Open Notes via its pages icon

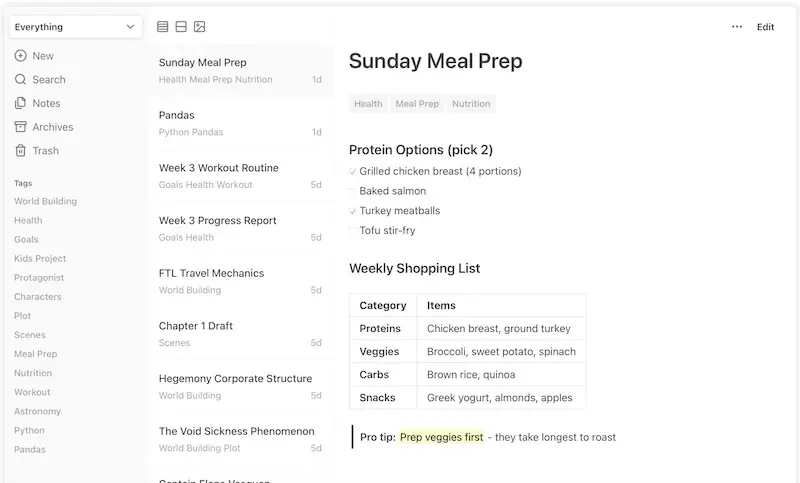[x=20, y=103]
